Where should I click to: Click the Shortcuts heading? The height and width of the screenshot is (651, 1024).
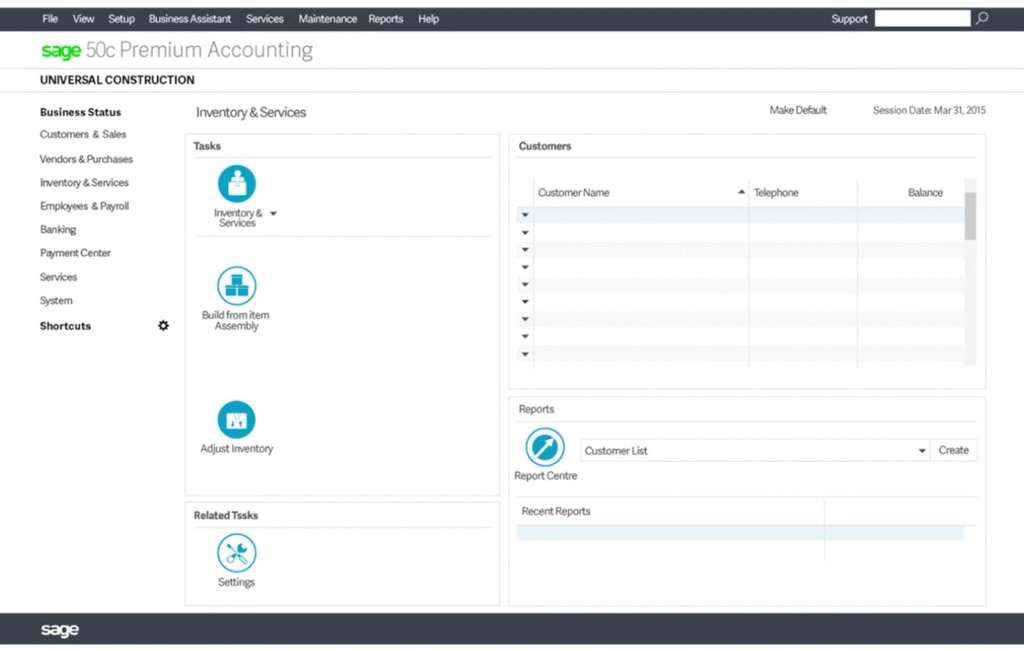click(x=65, y=326)
